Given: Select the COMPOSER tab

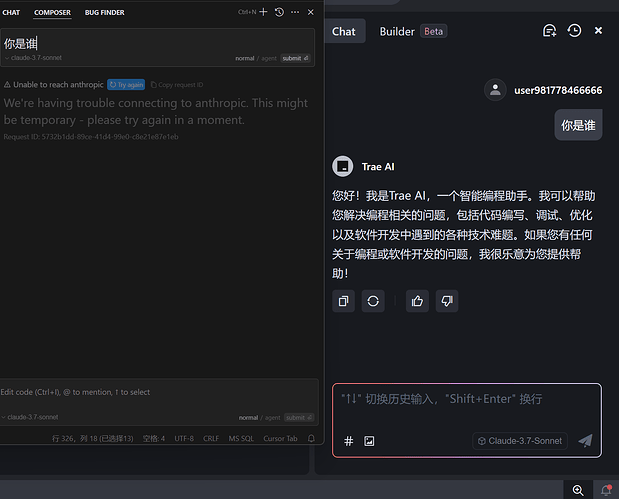Looking at the screenshot, I should [53, 13].
